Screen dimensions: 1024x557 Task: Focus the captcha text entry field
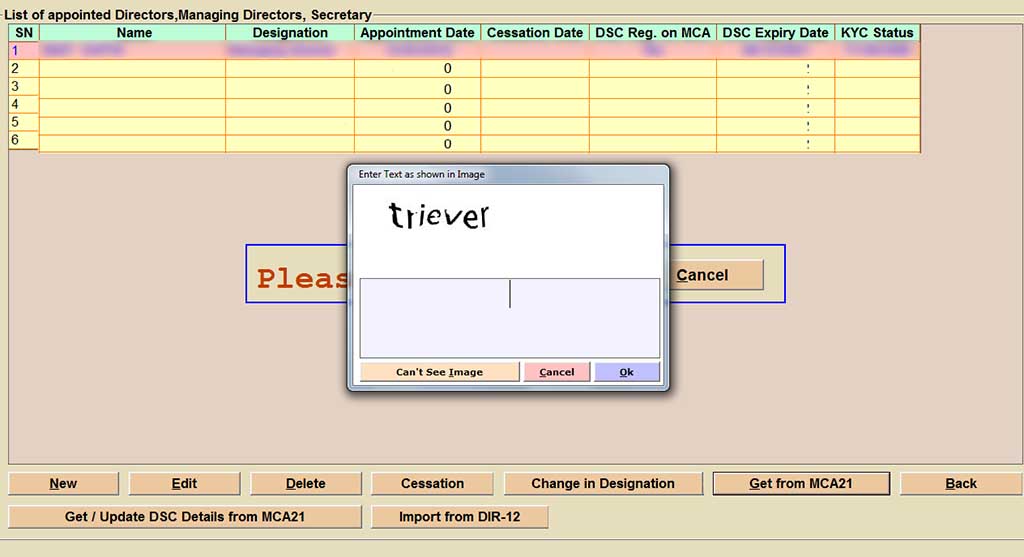(509, 317)
